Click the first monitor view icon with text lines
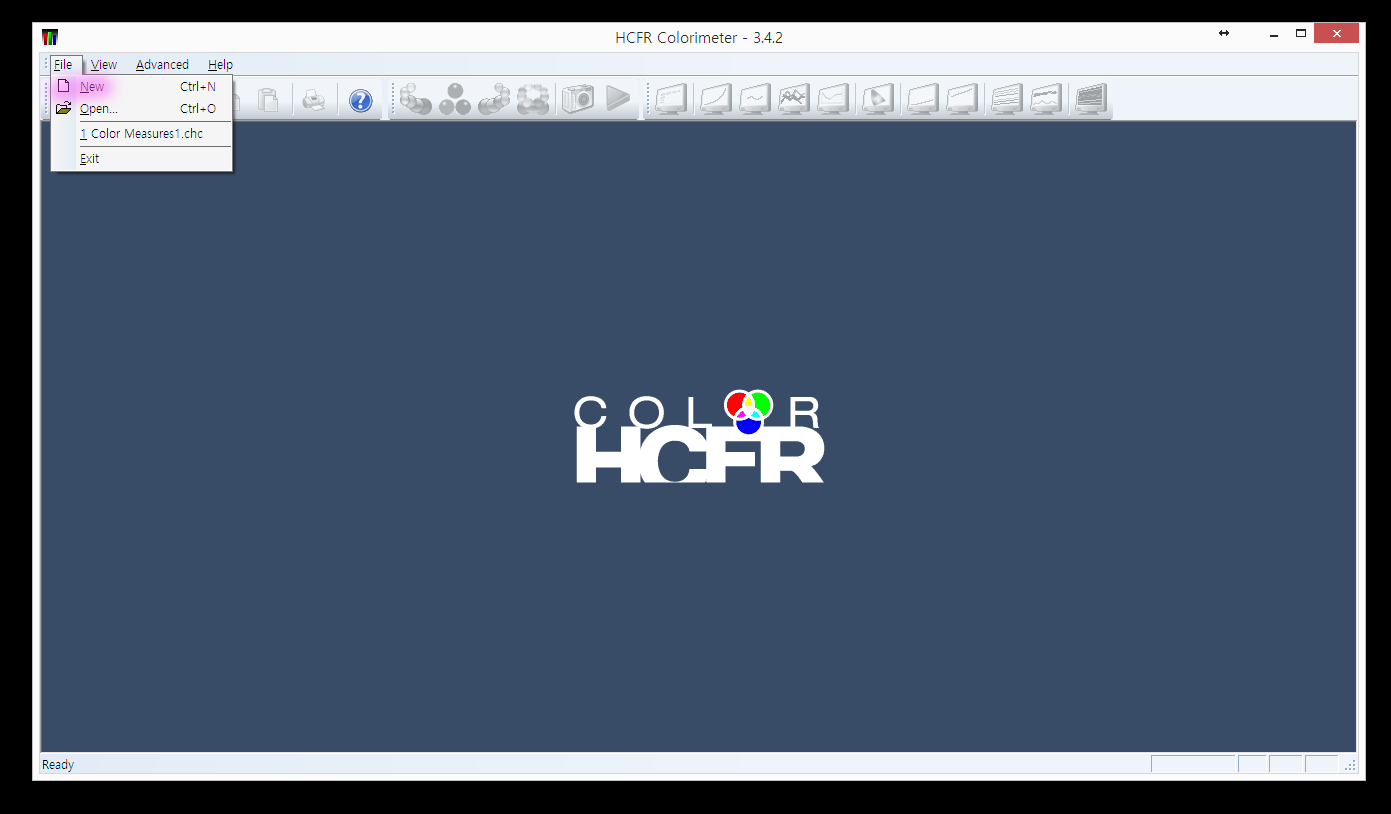This screenshot has width=1391, height=814. click(x=672, y=99)
